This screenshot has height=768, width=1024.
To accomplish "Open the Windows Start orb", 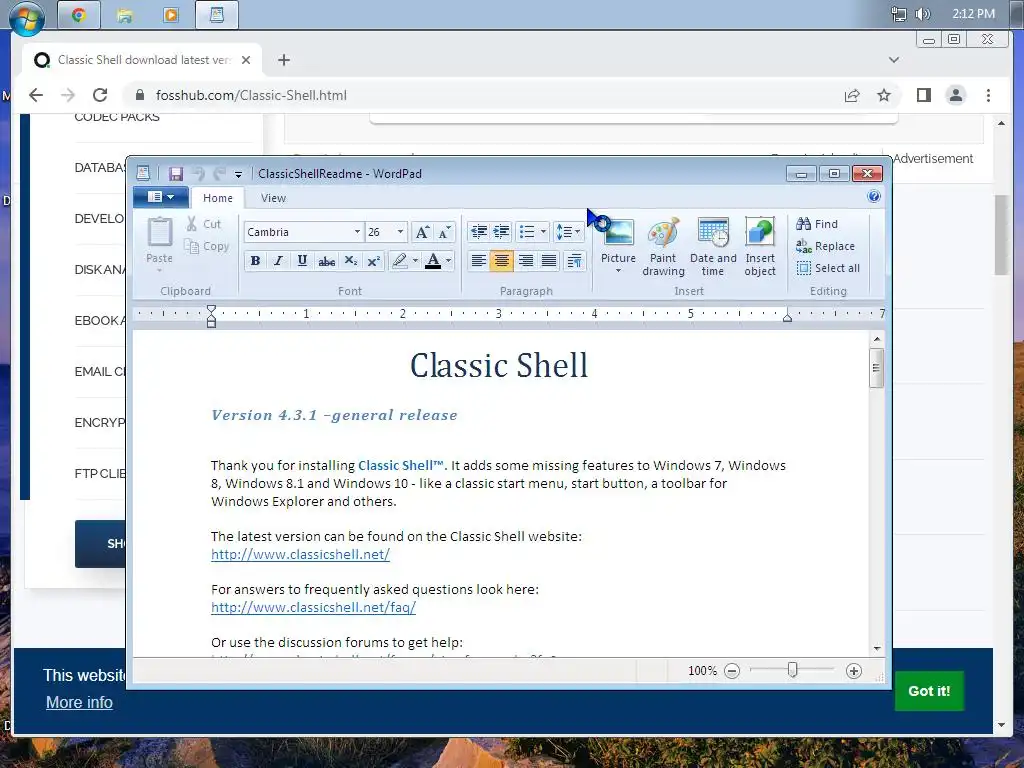I will pyautogui.click(x=27, y=18).
